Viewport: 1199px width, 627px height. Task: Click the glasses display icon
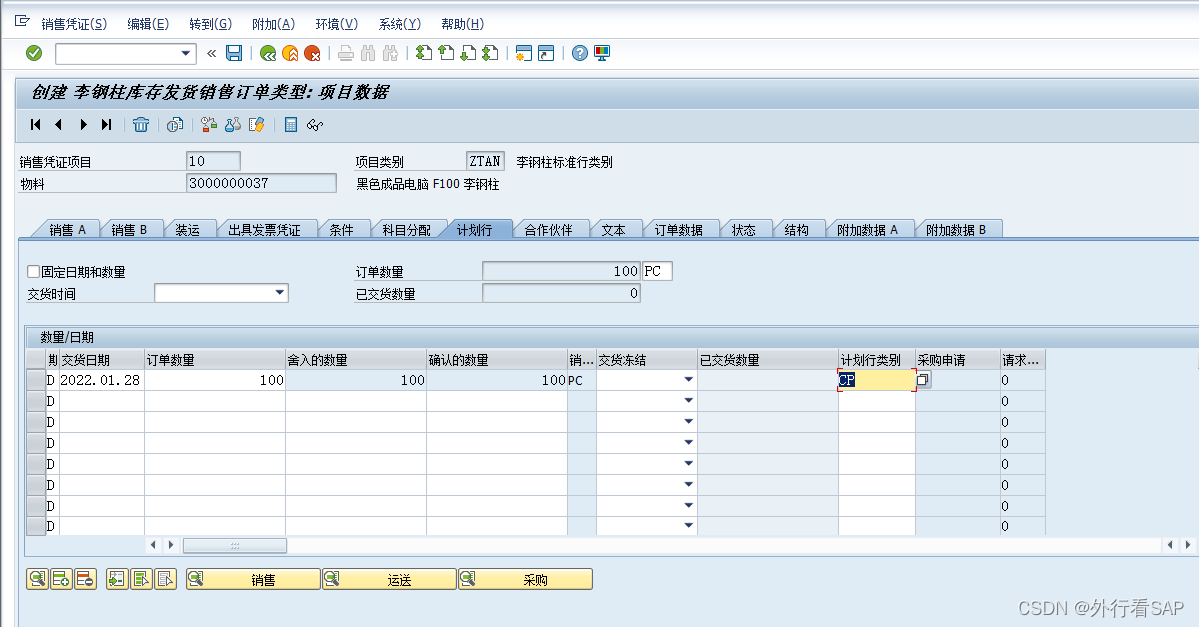point(314,125)
